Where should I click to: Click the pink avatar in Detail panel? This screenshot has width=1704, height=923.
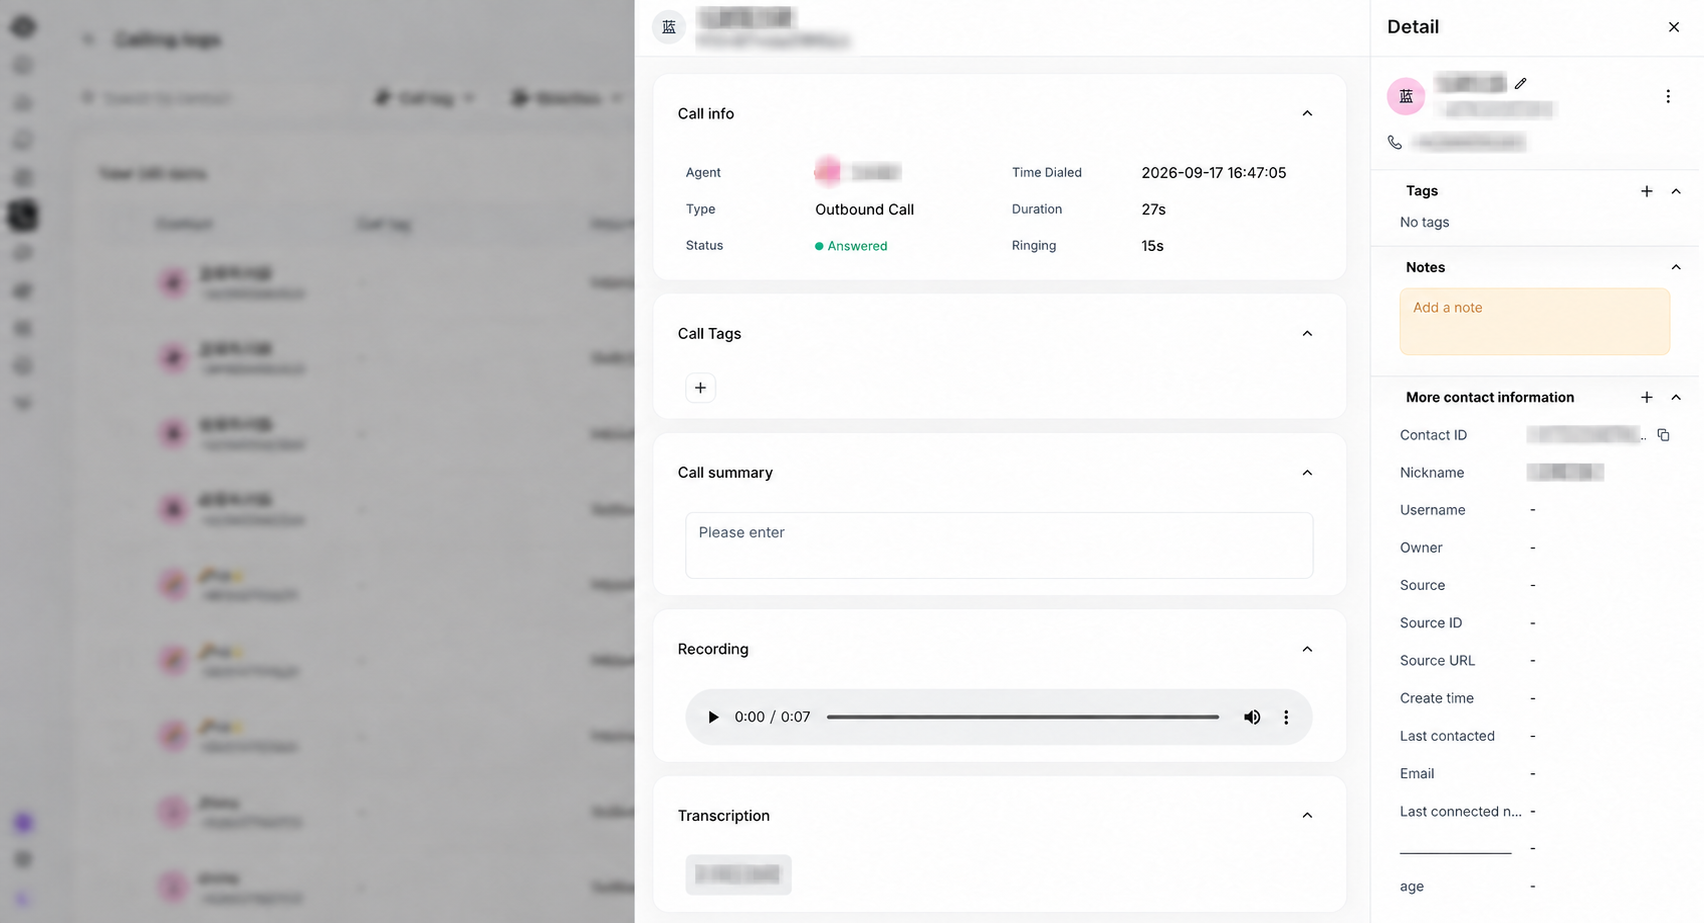[1406, 96]
